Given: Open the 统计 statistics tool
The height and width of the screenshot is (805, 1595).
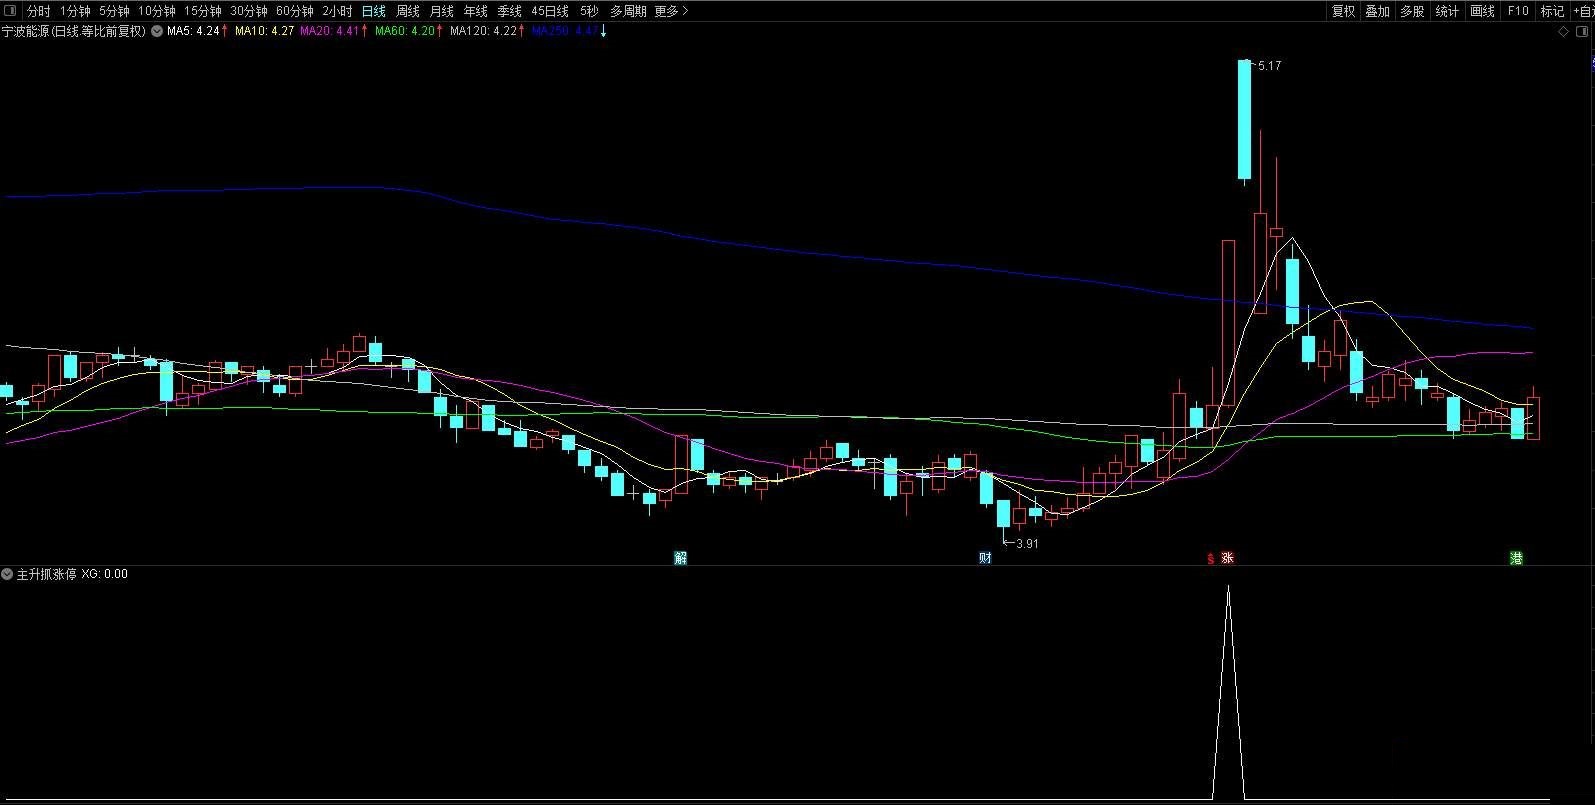Looking at the screenshot, I should pos(1447,11).
